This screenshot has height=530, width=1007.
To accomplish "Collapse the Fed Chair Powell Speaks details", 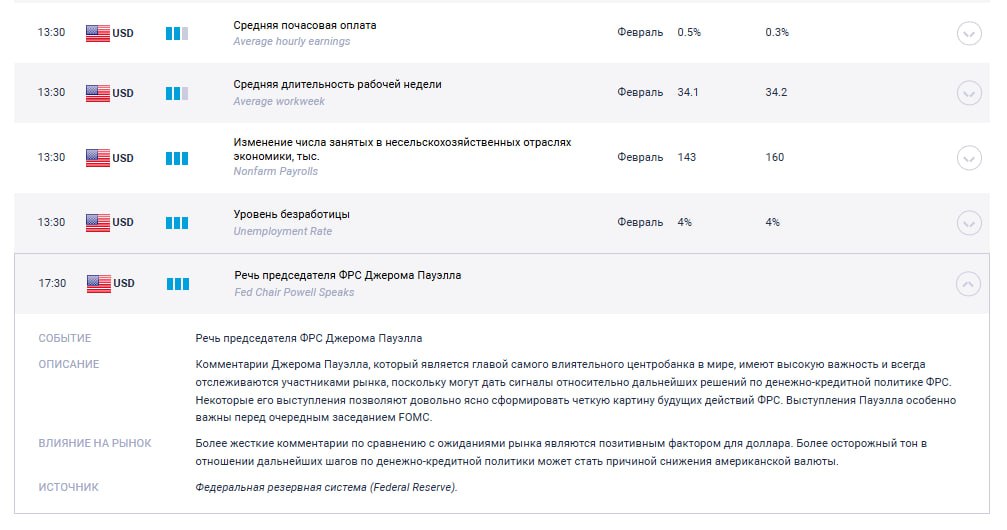I will pyautogui.click(x=968, y=284).
